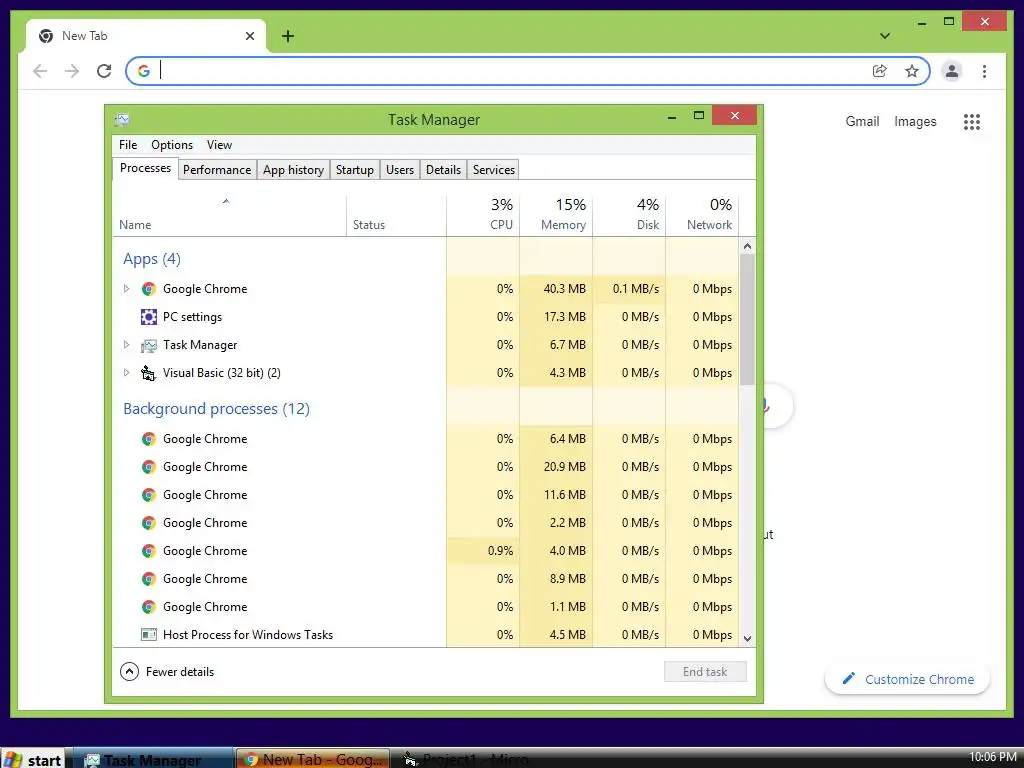This screenshot has width=1024, height=768.
Task: Click the Chrome forward arrow icon
Action: tap(72, 71)
